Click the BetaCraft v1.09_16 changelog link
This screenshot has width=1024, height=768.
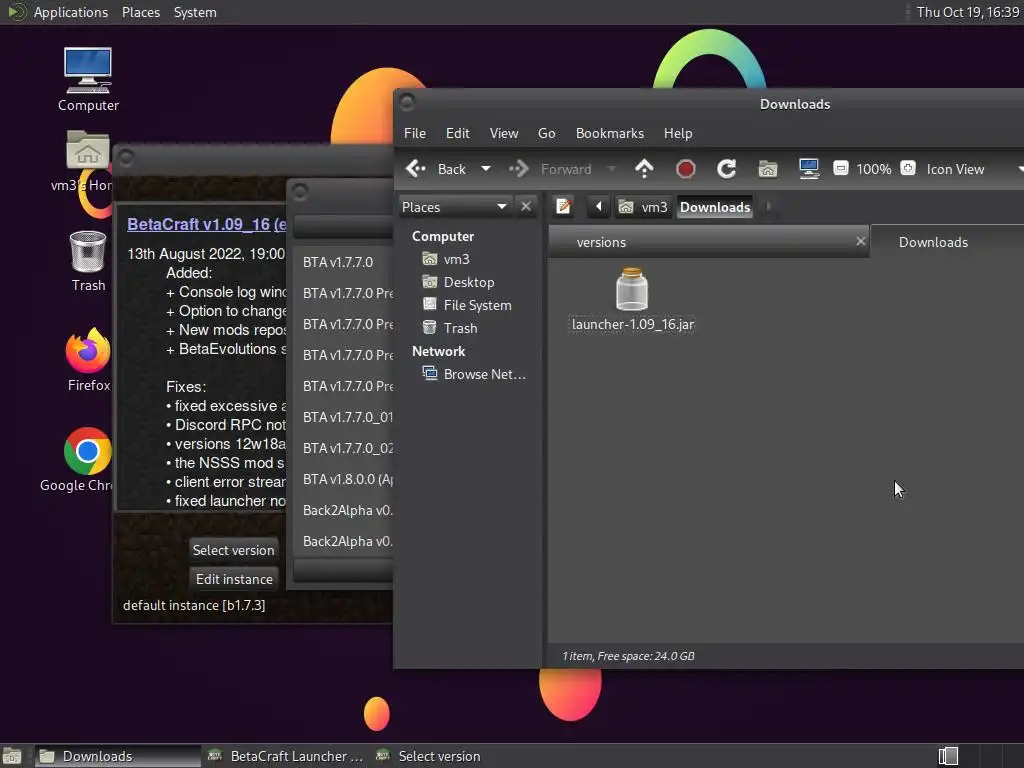(206, 224)
